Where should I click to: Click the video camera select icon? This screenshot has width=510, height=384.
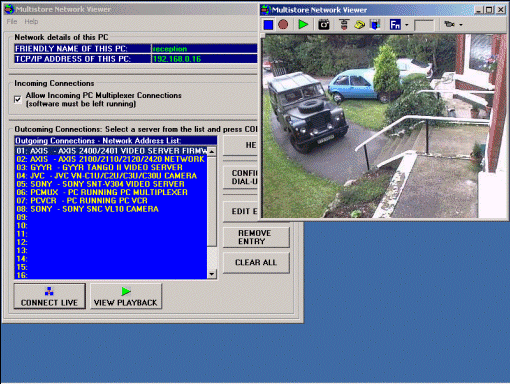[x=449, y=24]
